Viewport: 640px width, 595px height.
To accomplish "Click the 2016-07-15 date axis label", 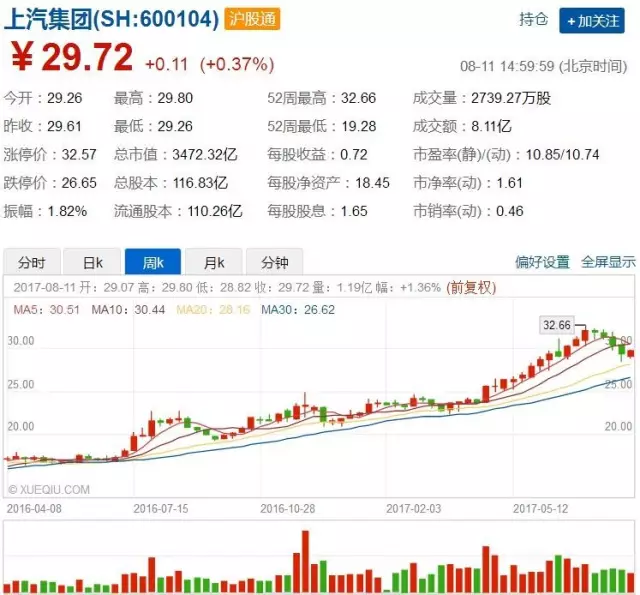I will pyautogui.click(x=161, y=509).
